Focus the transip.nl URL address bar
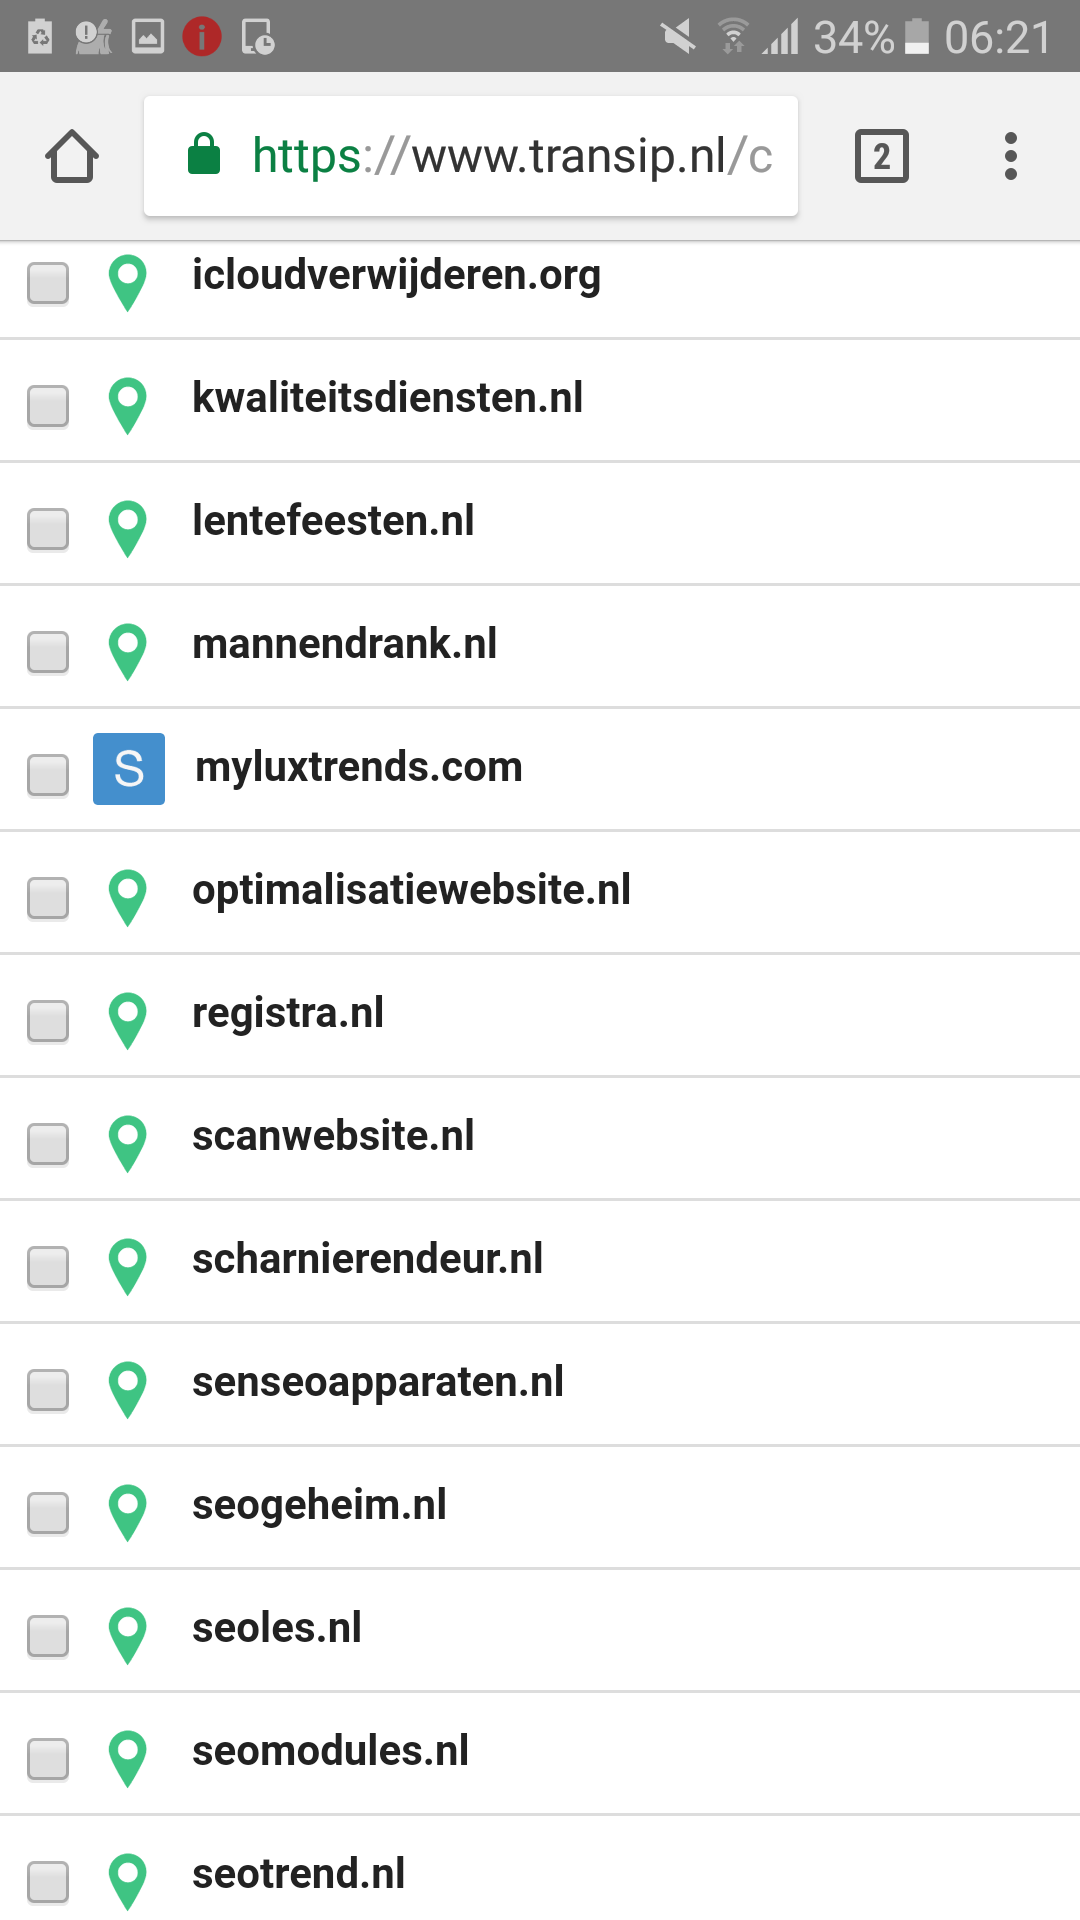This screenshot has height=1920, width=1080. [471, 156]
